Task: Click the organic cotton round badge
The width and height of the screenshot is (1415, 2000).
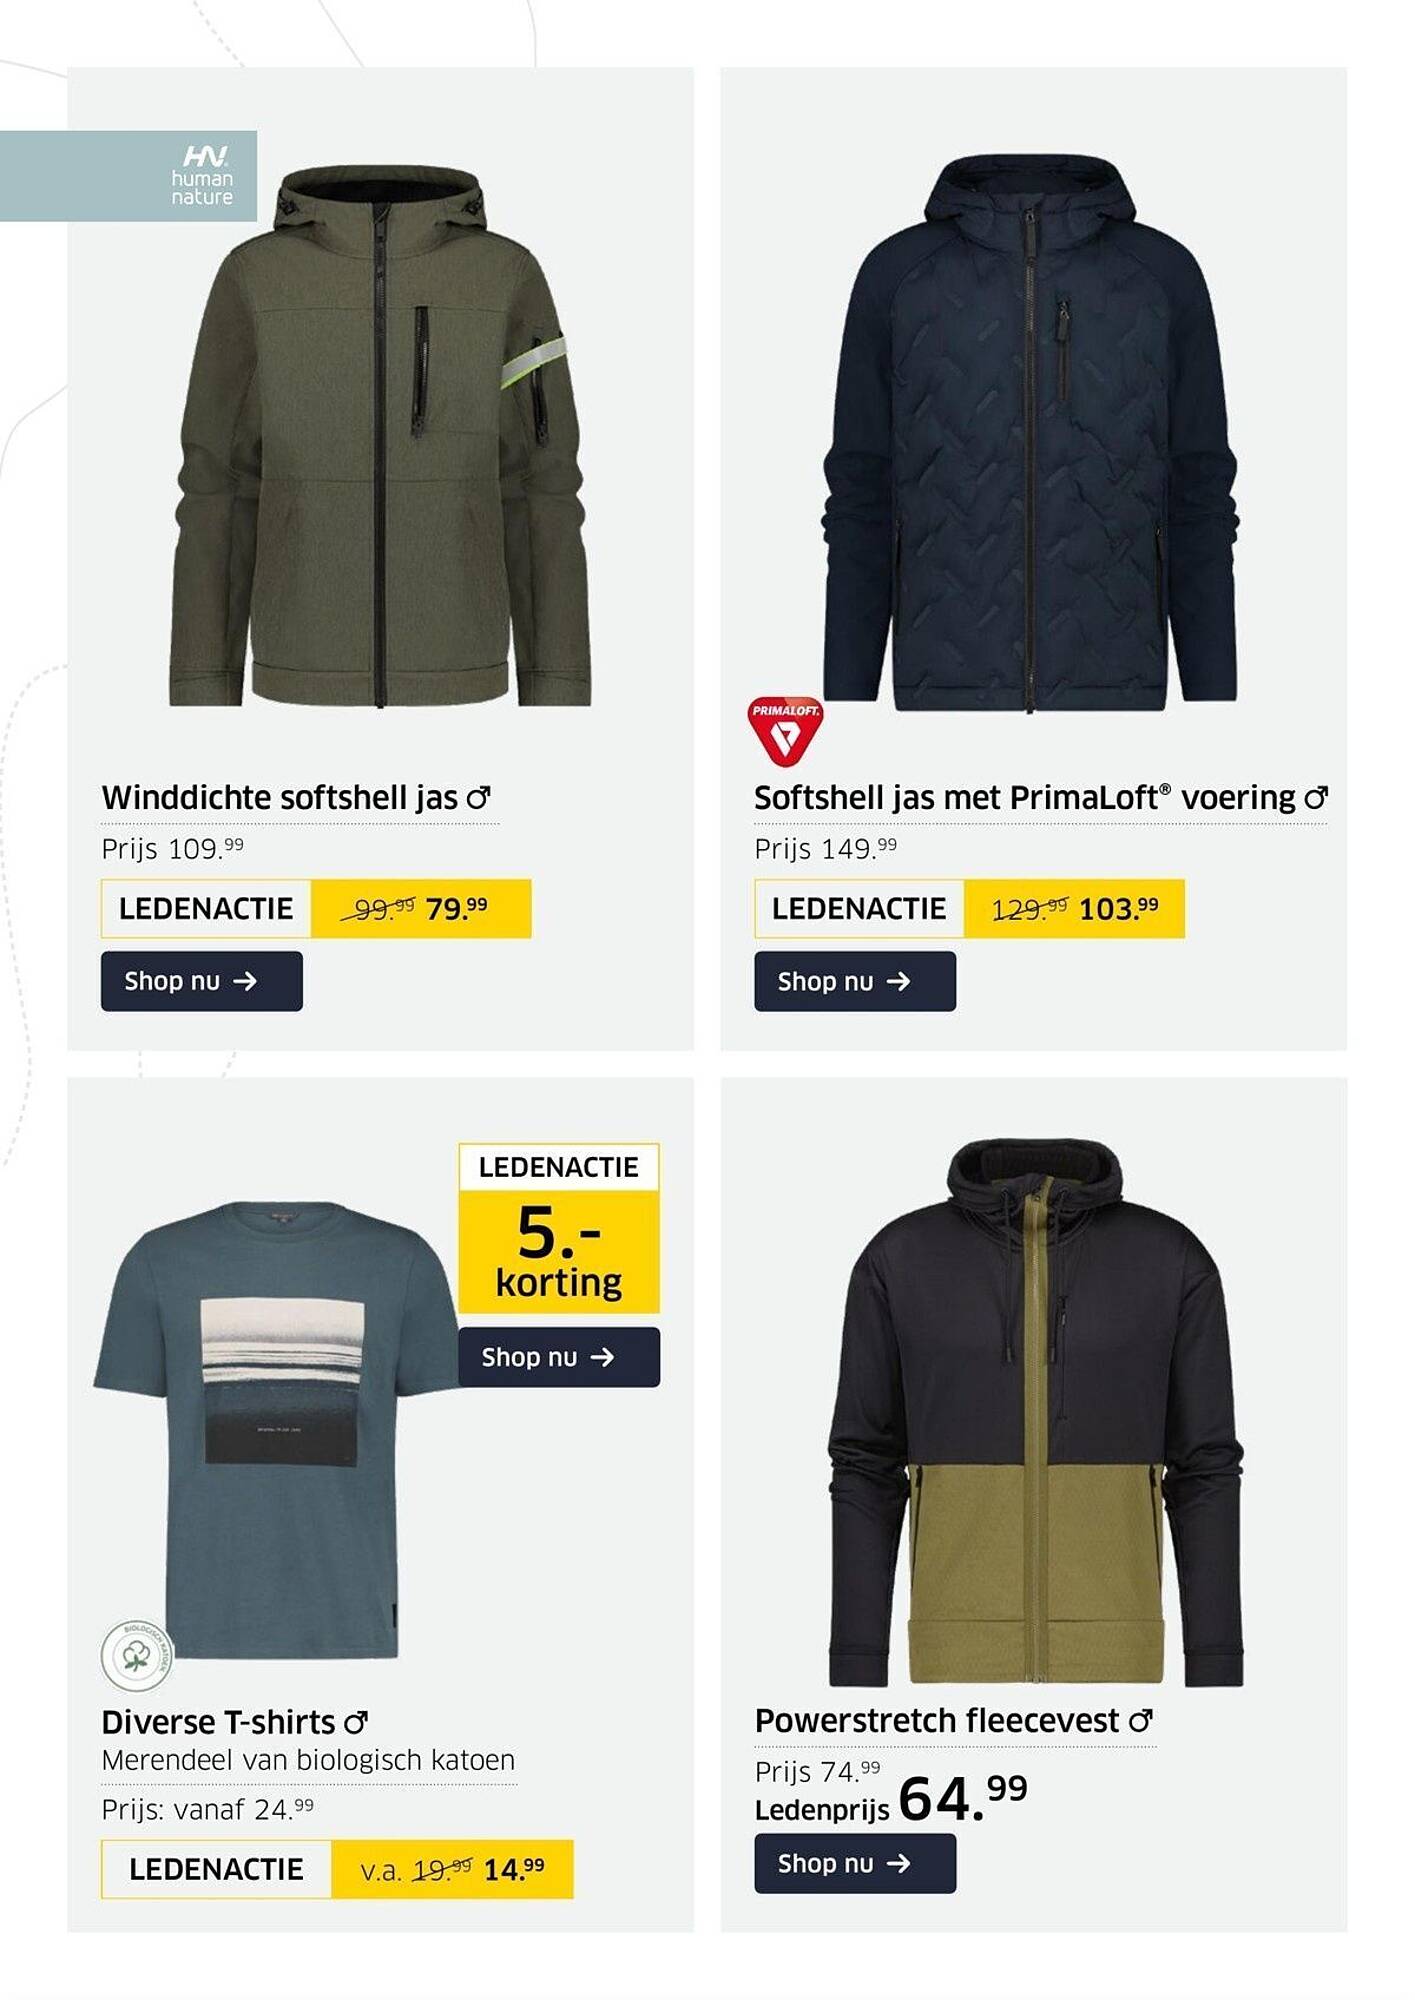Action: click(137, 1656)
